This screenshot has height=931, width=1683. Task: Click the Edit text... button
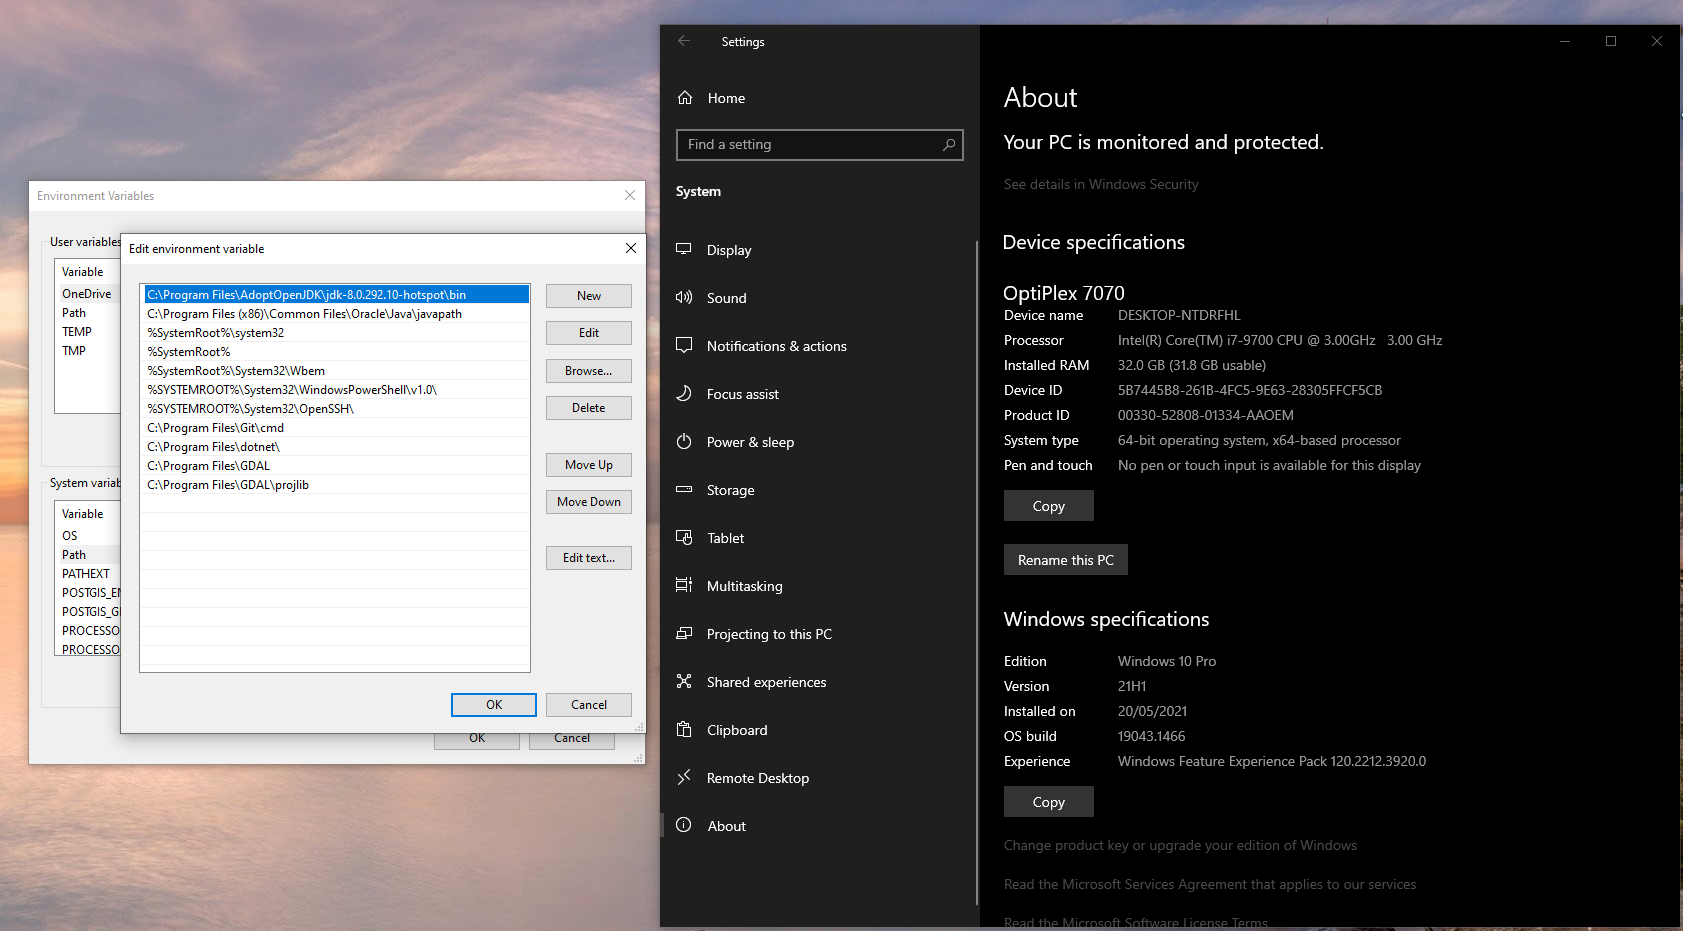[x=589, y=558]
